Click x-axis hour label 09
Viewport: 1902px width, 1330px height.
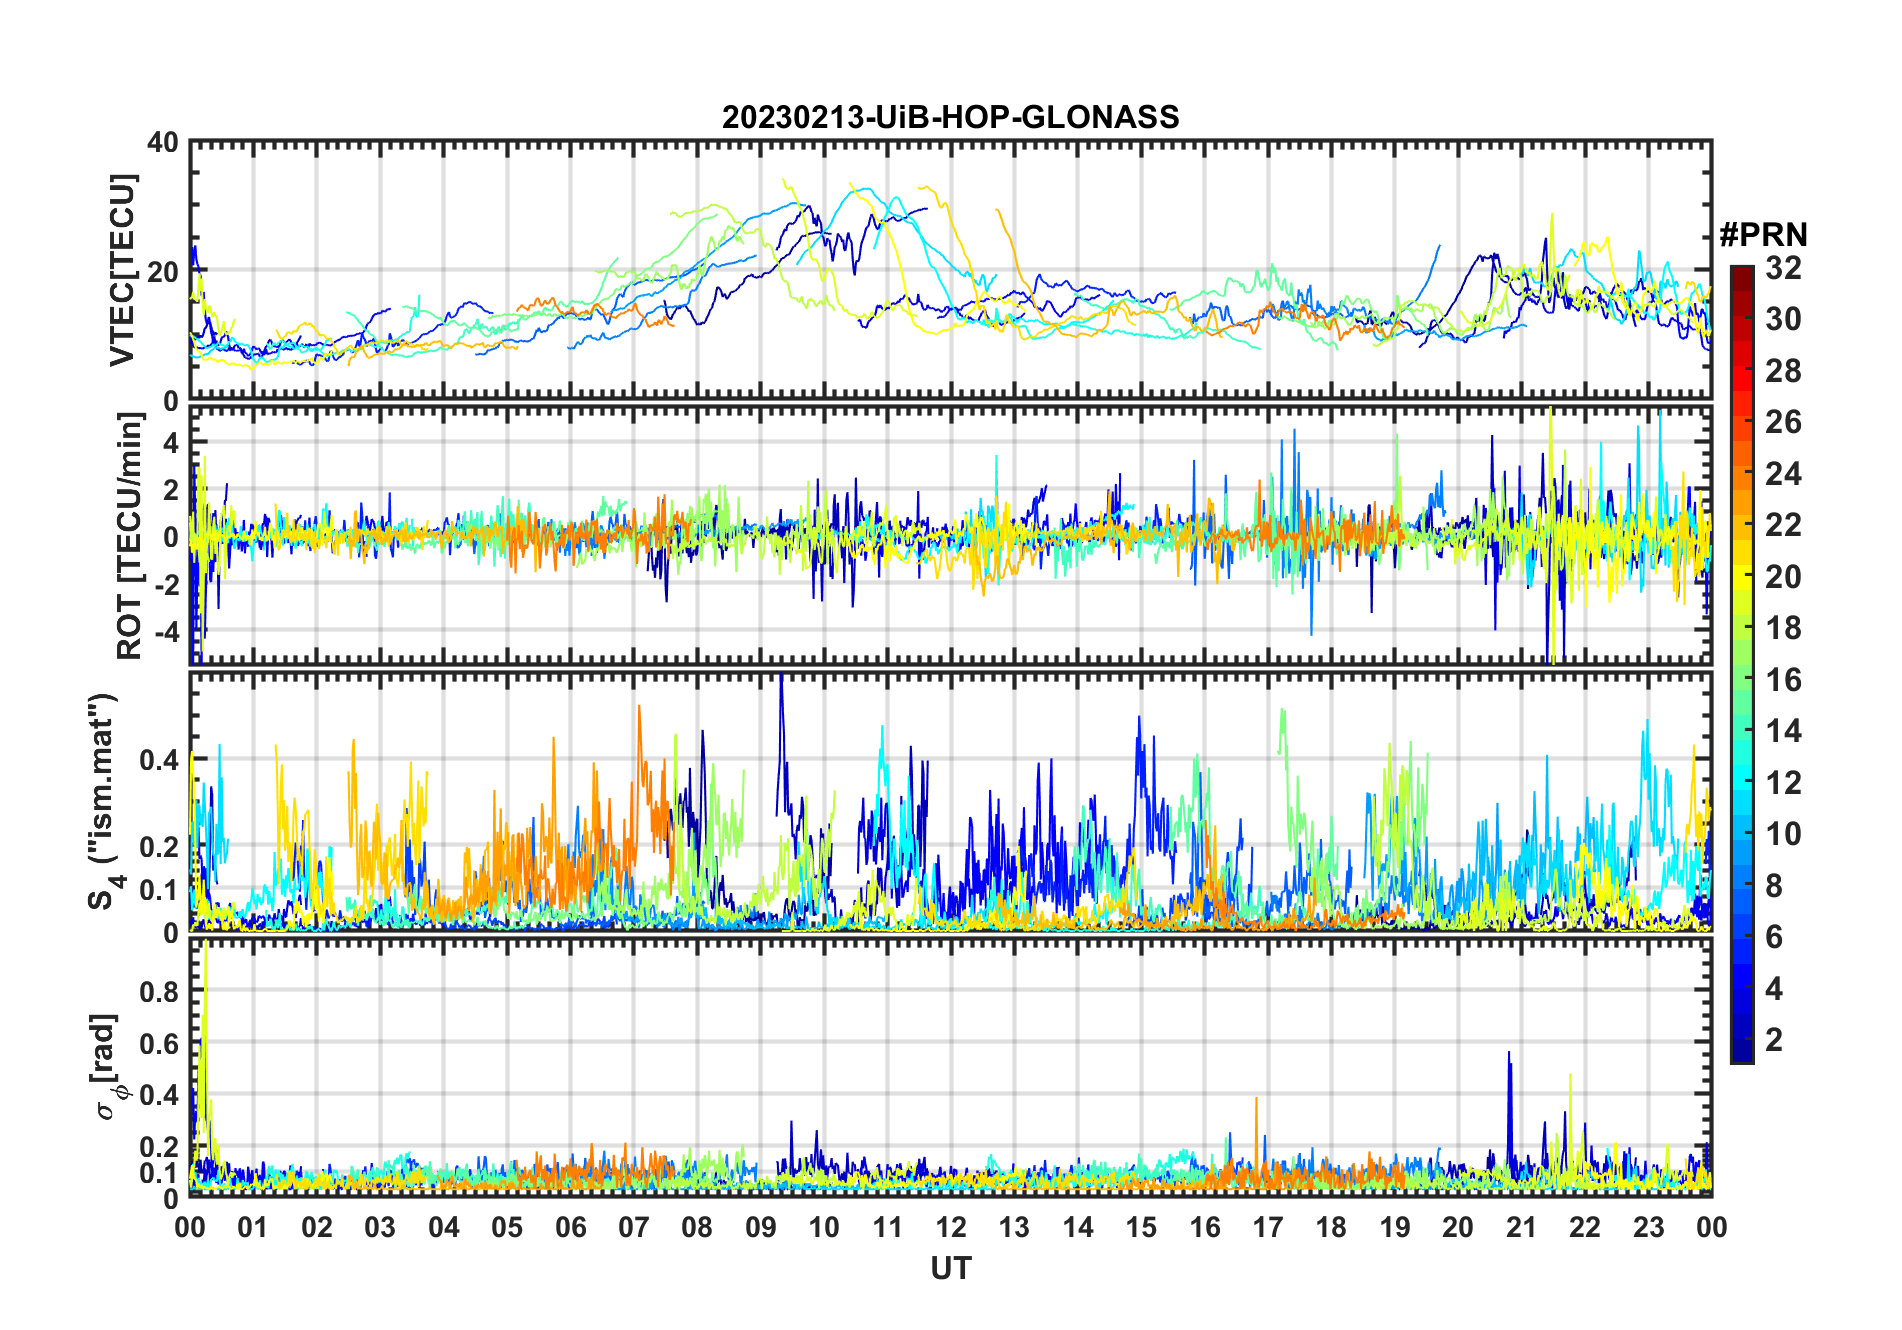point(761,1227)
